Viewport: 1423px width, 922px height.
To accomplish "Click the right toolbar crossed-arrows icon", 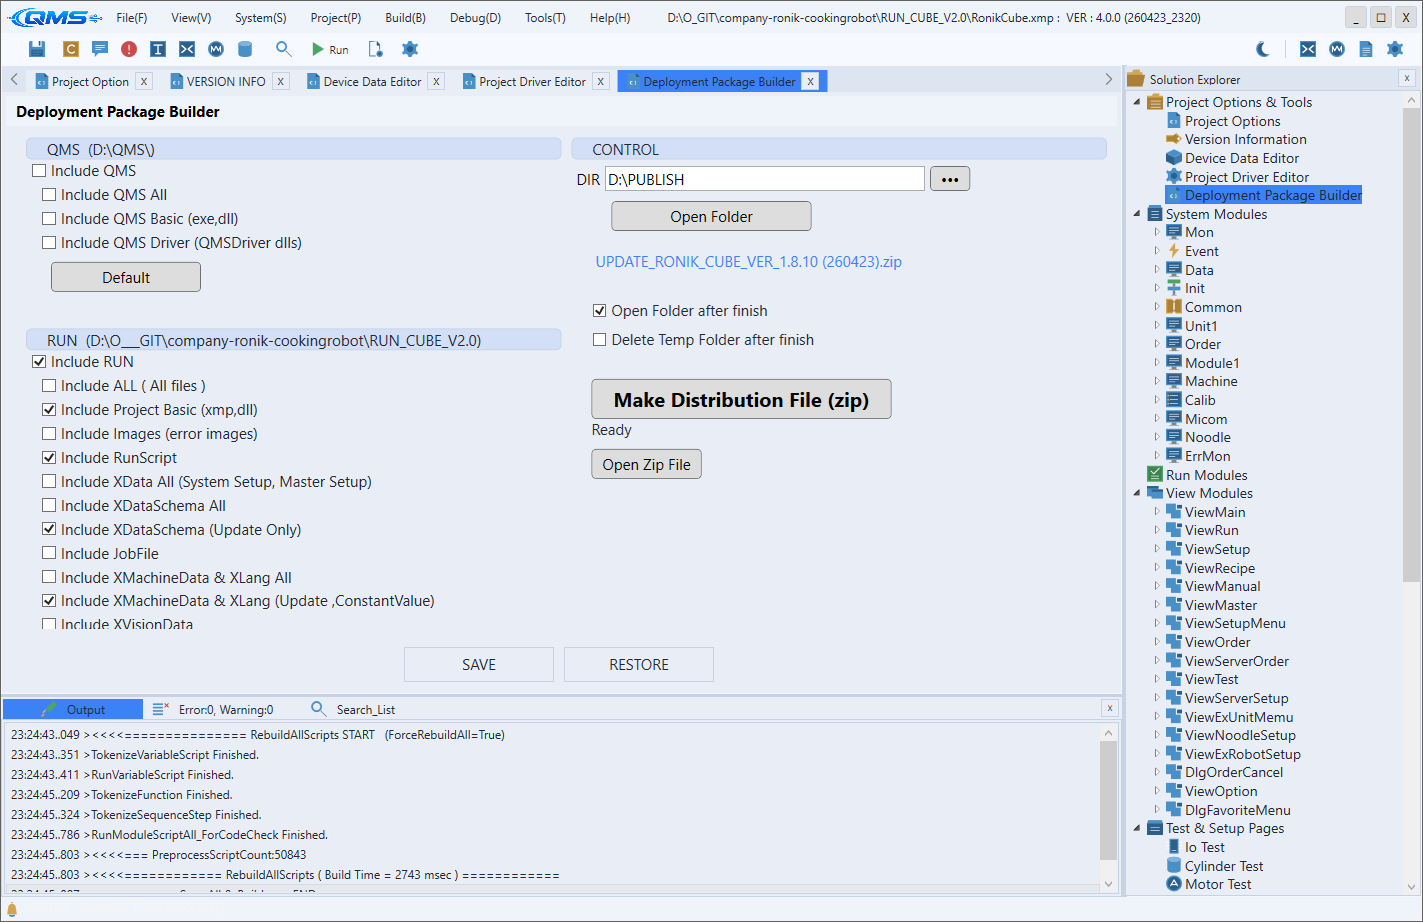I will (1308, 49).
